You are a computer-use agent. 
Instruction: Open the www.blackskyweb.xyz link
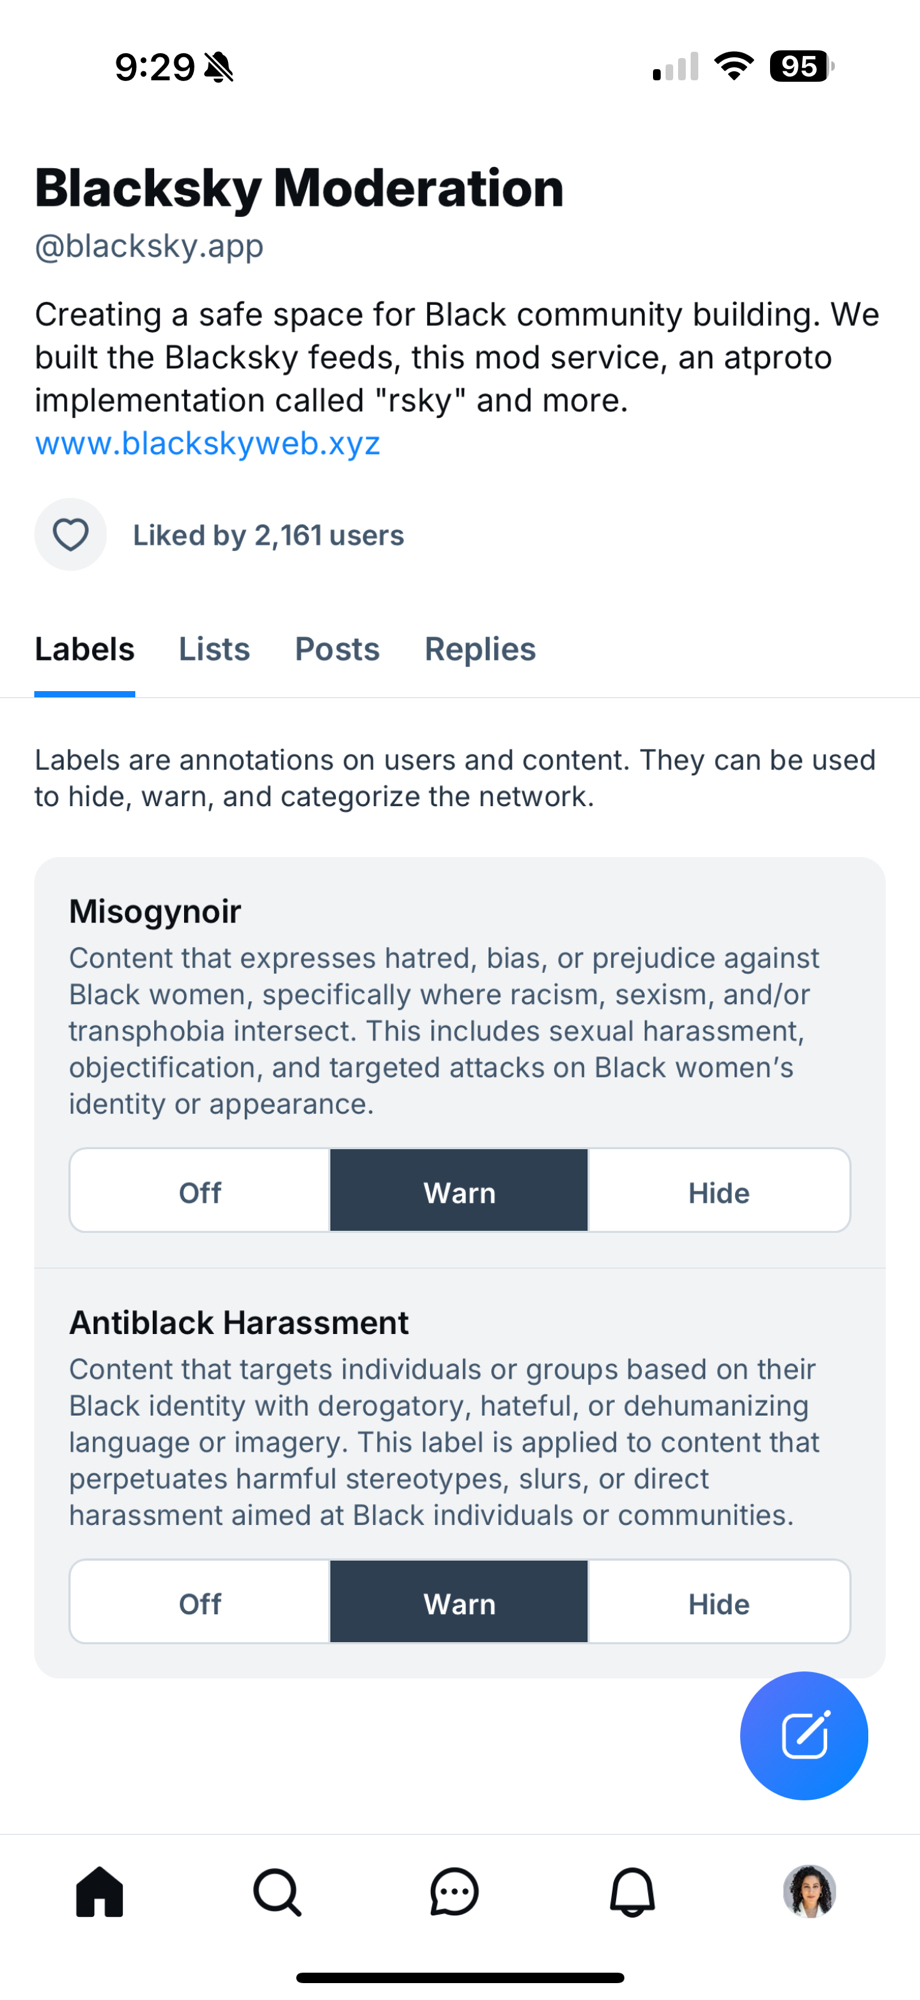coord(208,443)
